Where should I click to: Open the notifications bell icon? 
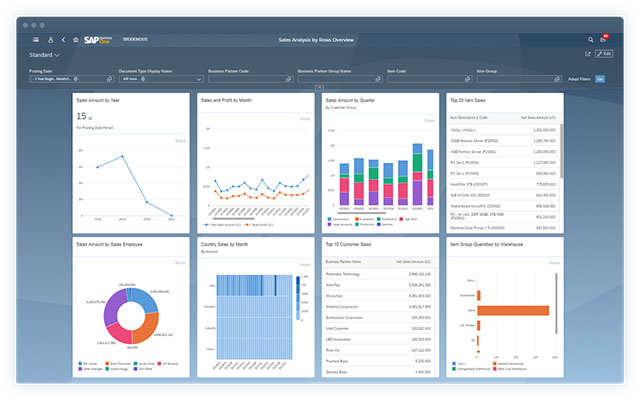point(603,39)
